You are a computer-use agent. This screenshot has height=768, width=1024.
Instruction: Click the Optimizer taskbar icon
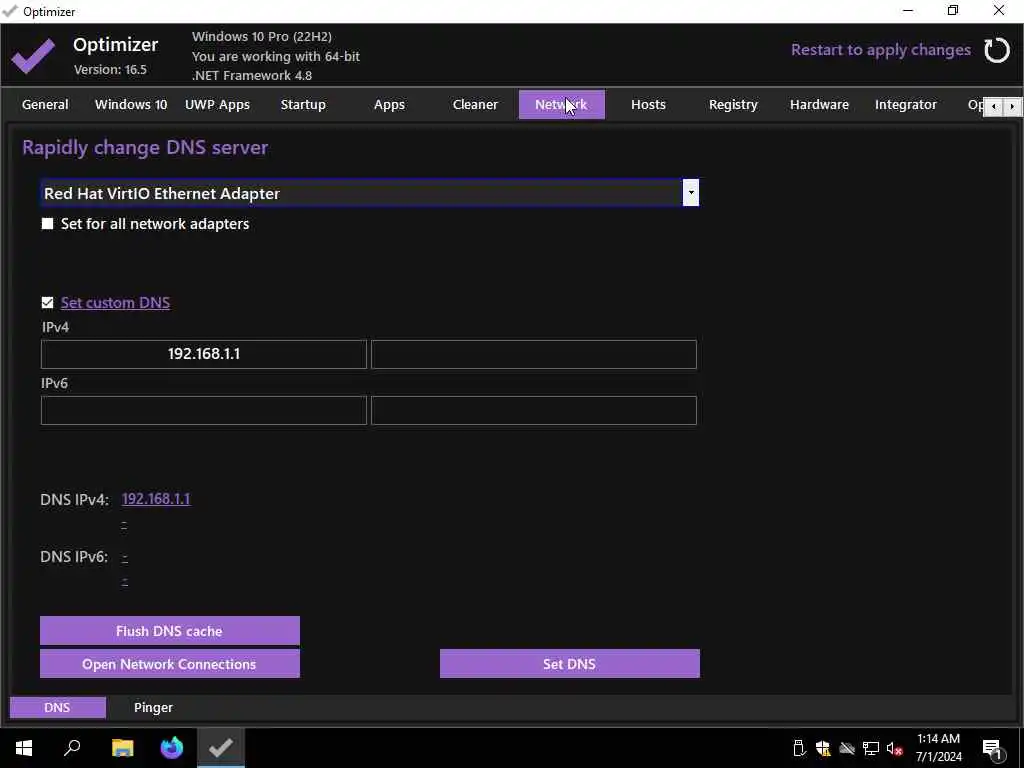(221, 748)
